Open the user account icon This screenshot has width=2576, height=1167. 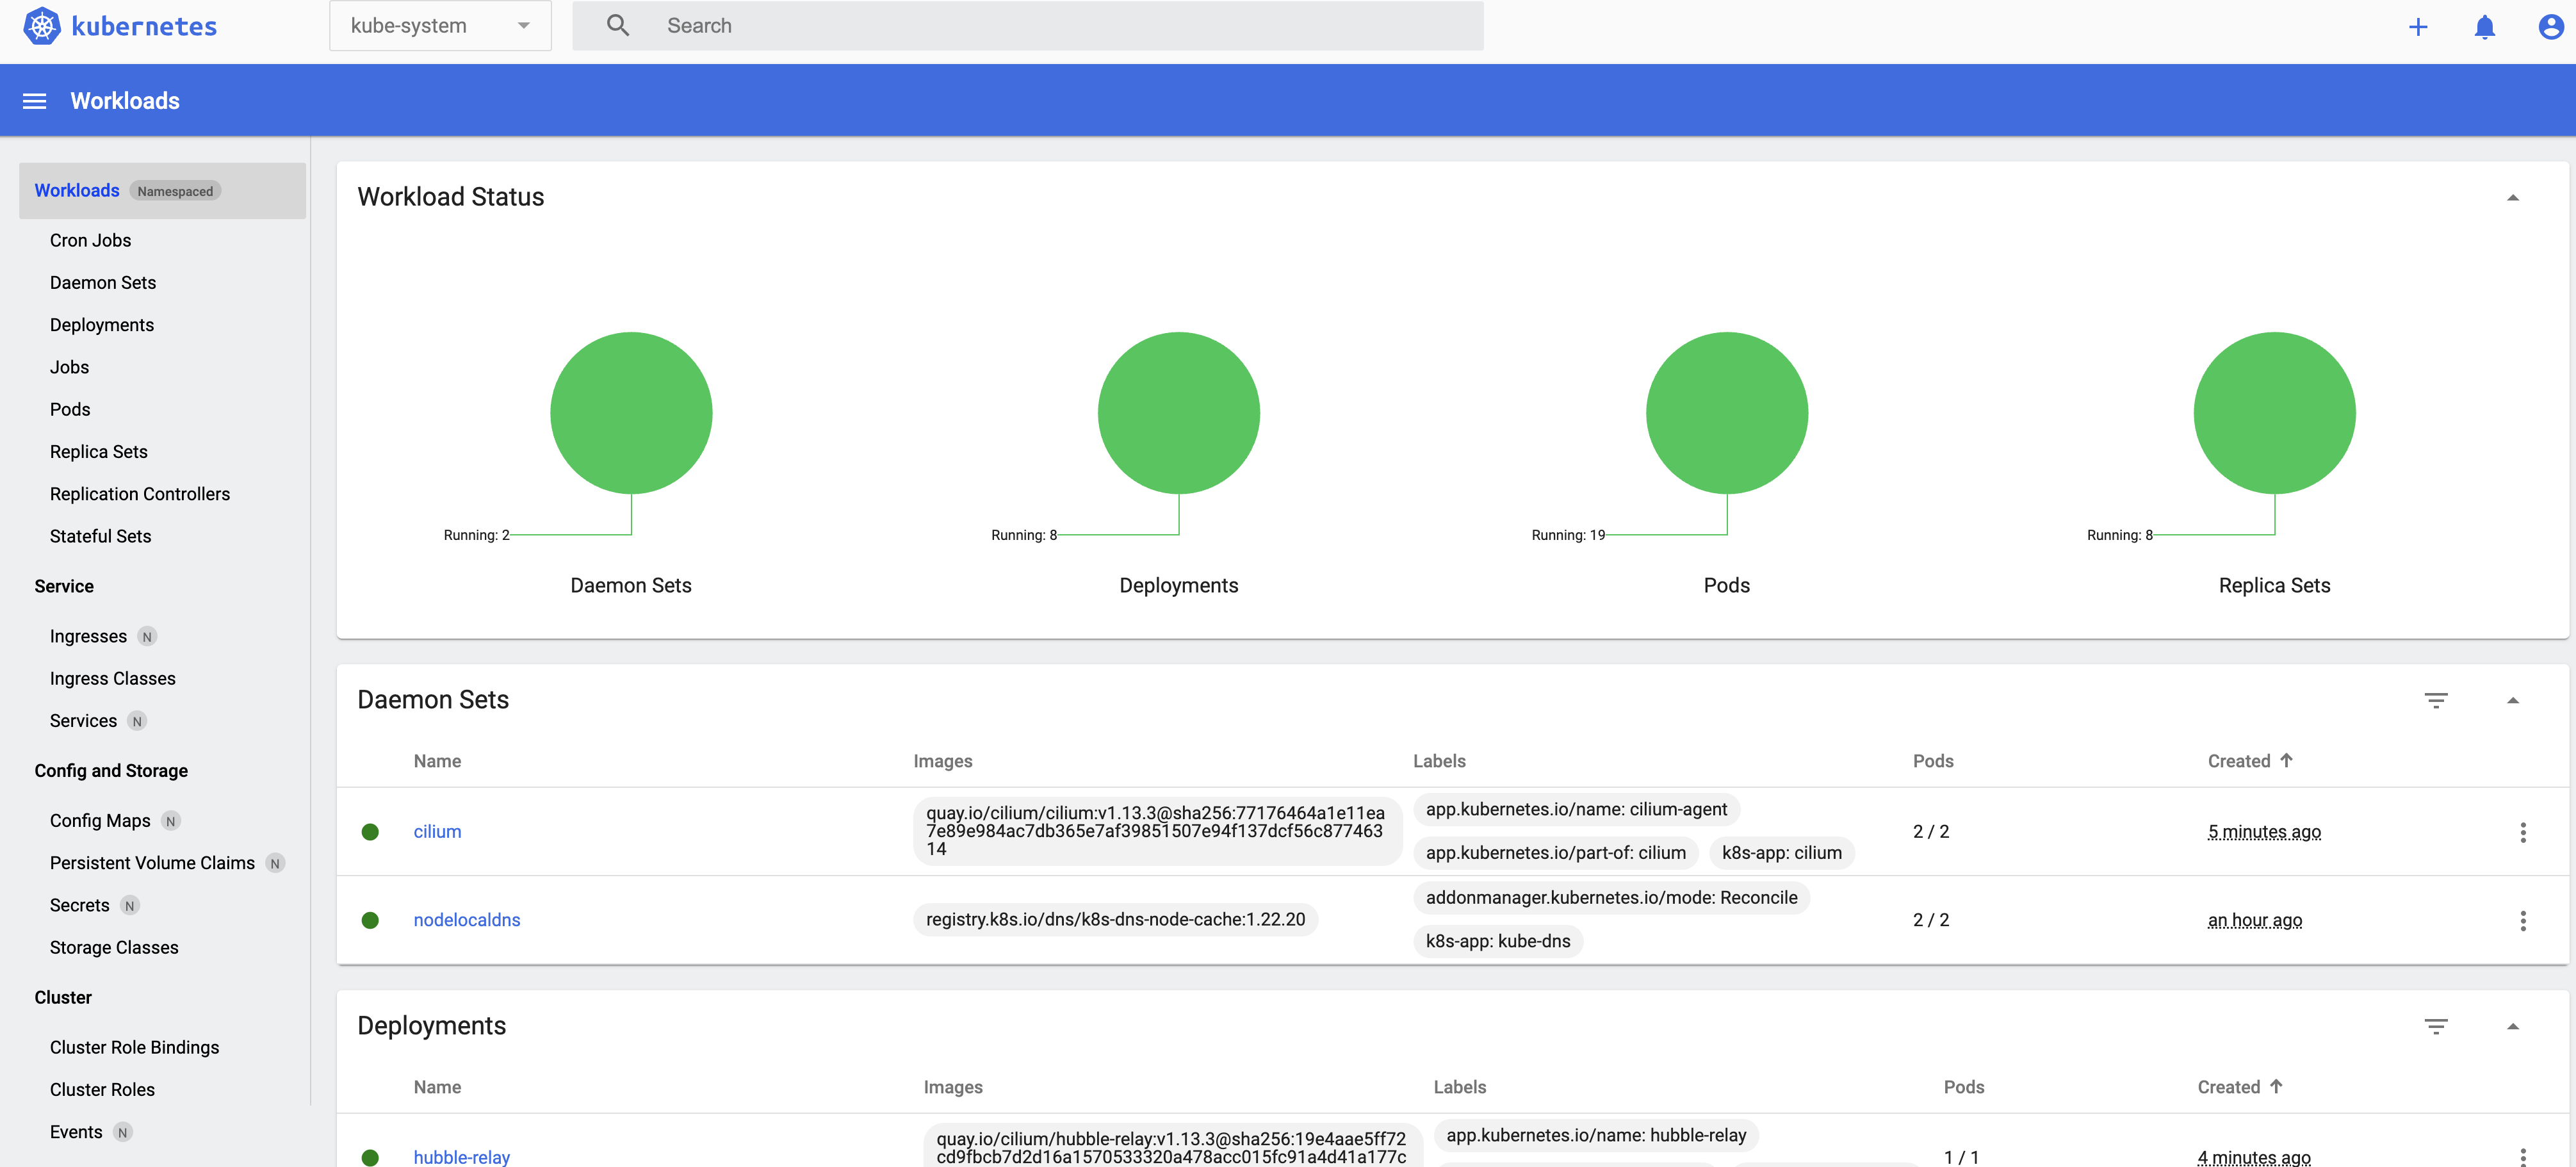[2551, 27]
